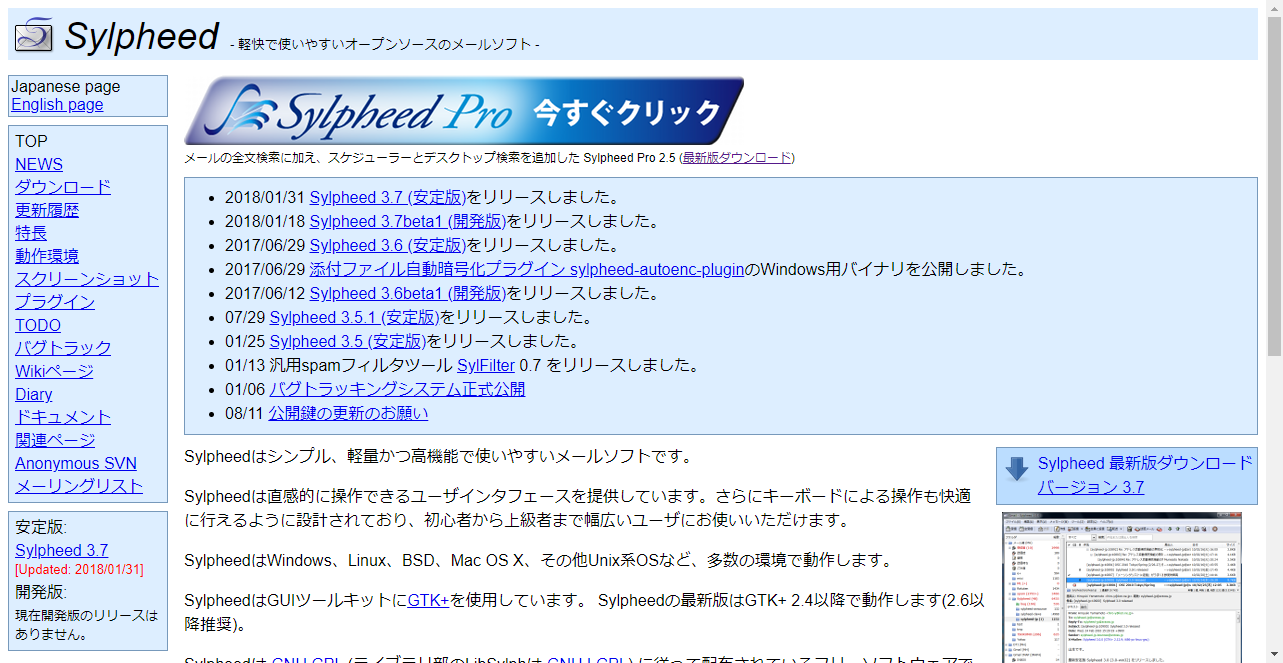Click the scroll-down arrow of the page scrollbar
This screenshot has height=663, width=1283.
[x=1273, y=654]
